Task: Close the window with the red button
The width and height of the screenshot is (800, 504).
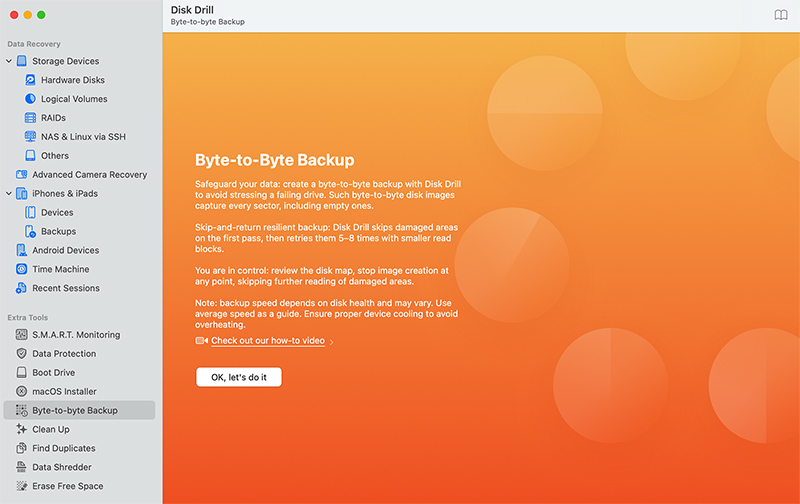Action: pos(14,15)
